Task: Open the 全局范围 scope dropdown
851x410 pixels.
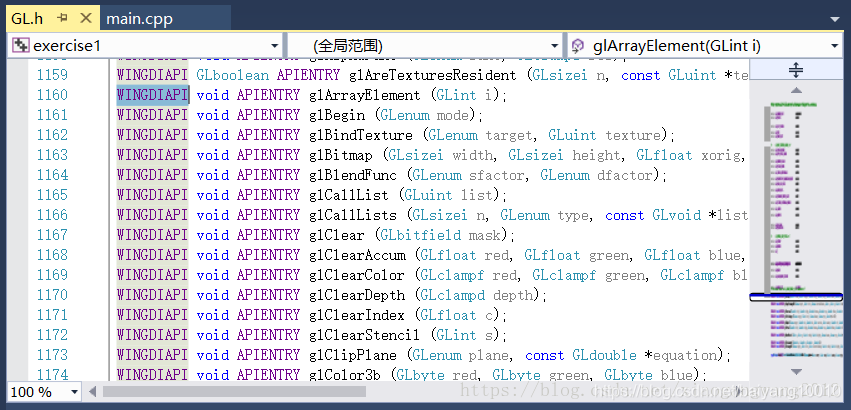Action: point(554,46)
